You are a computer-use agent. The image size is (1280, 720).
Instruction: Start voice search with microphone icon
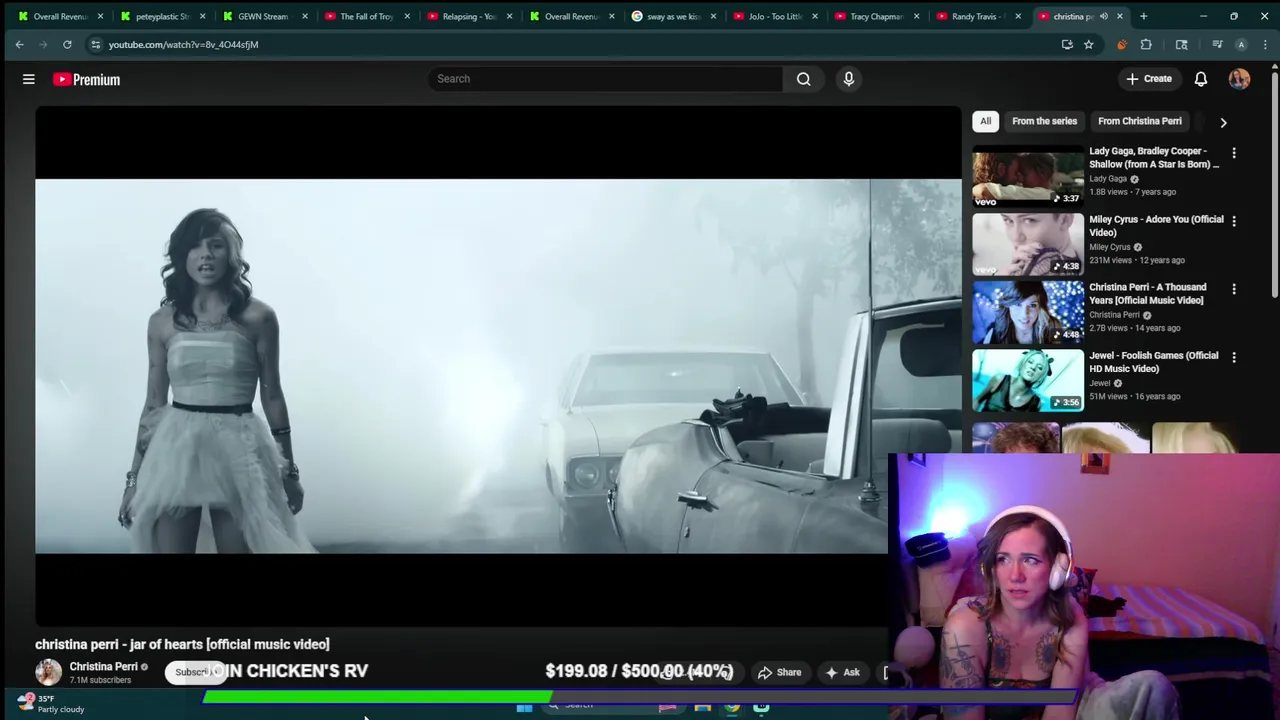click(x=849, y=79)
